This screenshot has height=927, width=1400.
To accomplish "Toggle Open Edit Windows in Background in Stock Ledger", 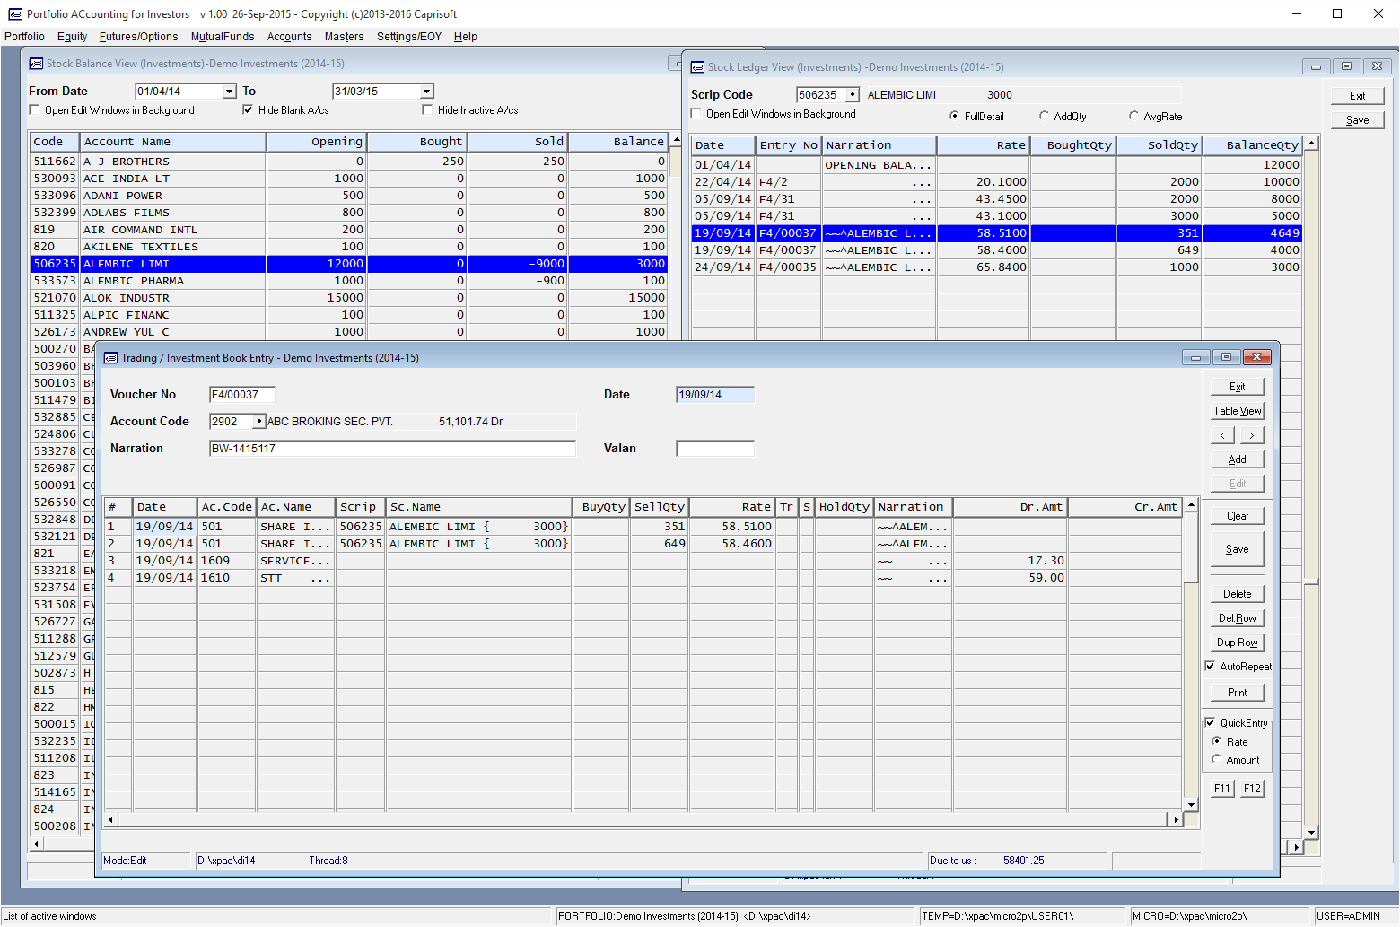I will point(696,114).
